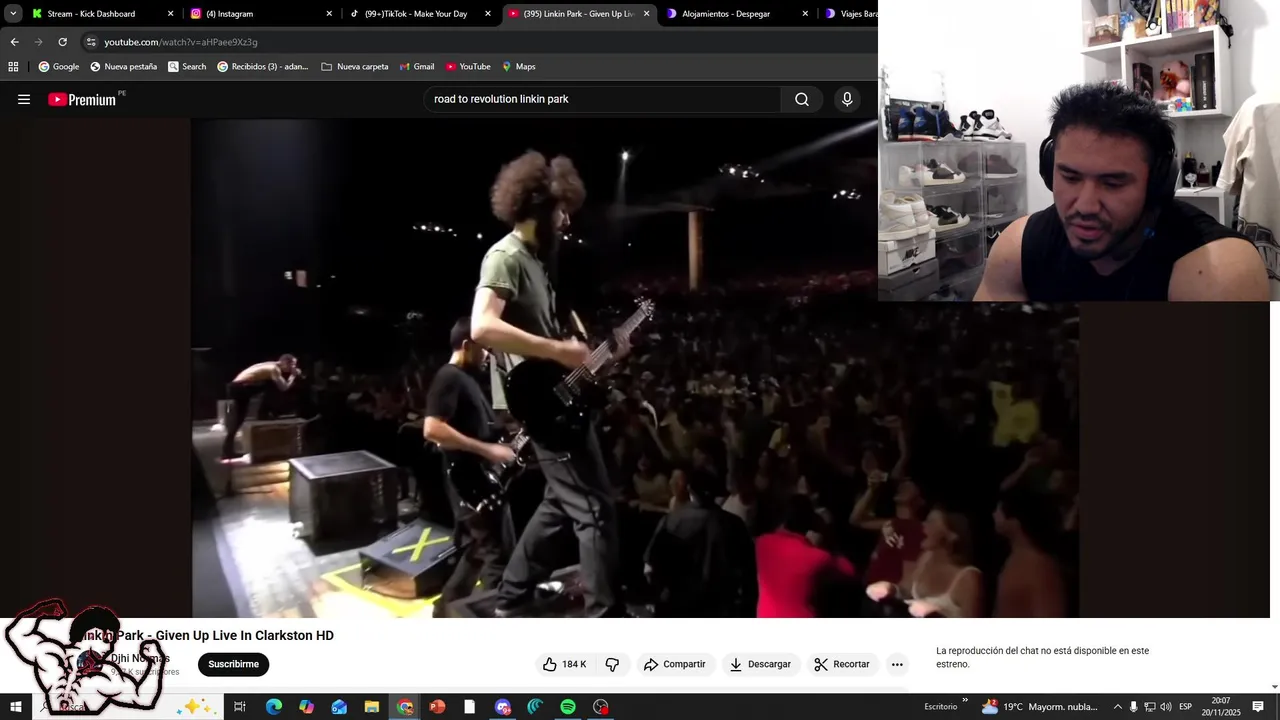
Task: Close the TikTok tab
Action: click(488, 14)
